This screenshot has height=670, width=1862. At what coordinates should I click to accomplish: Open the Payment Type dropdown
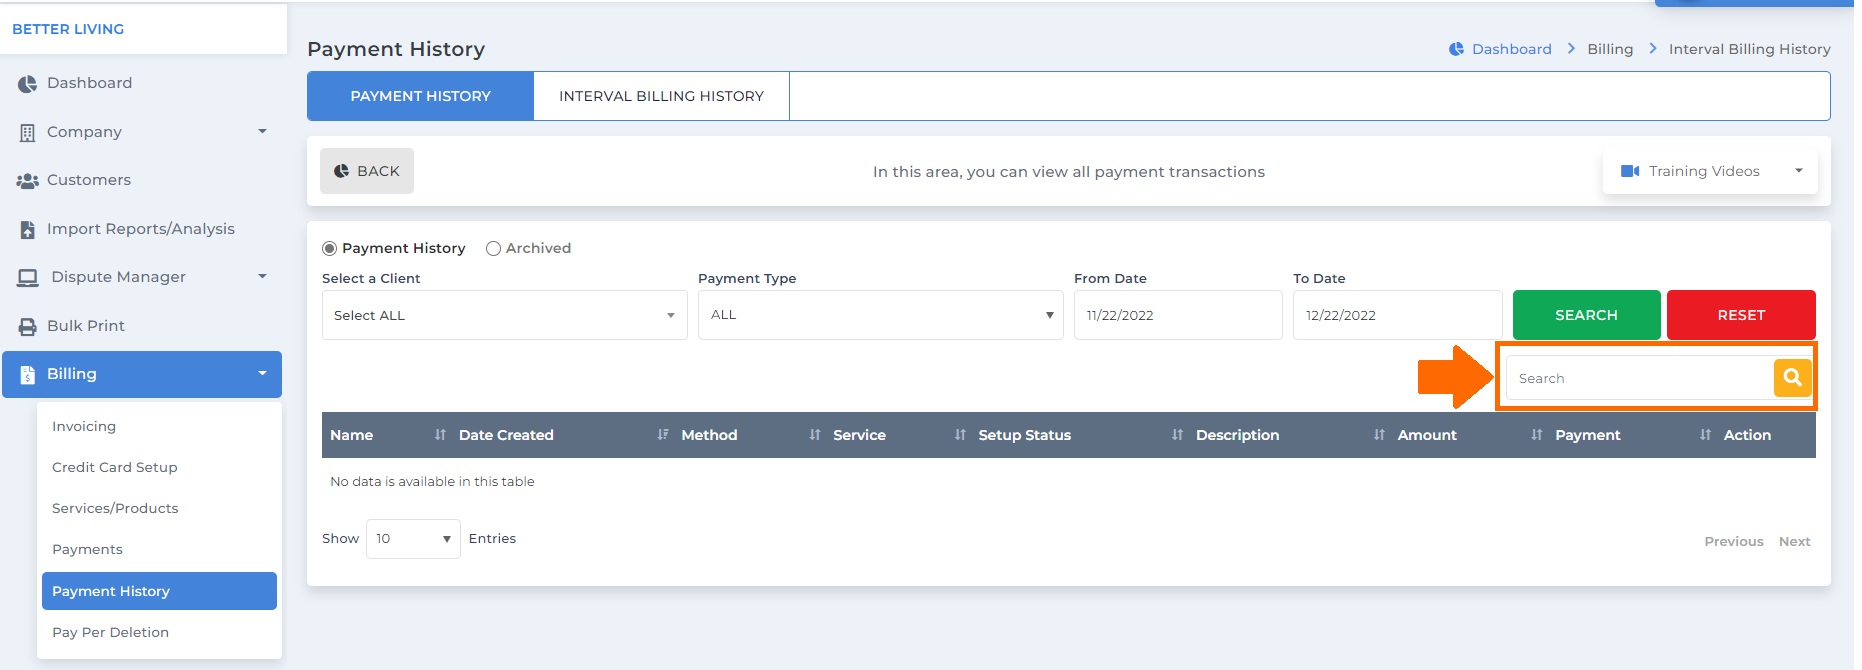click(880, 315)
